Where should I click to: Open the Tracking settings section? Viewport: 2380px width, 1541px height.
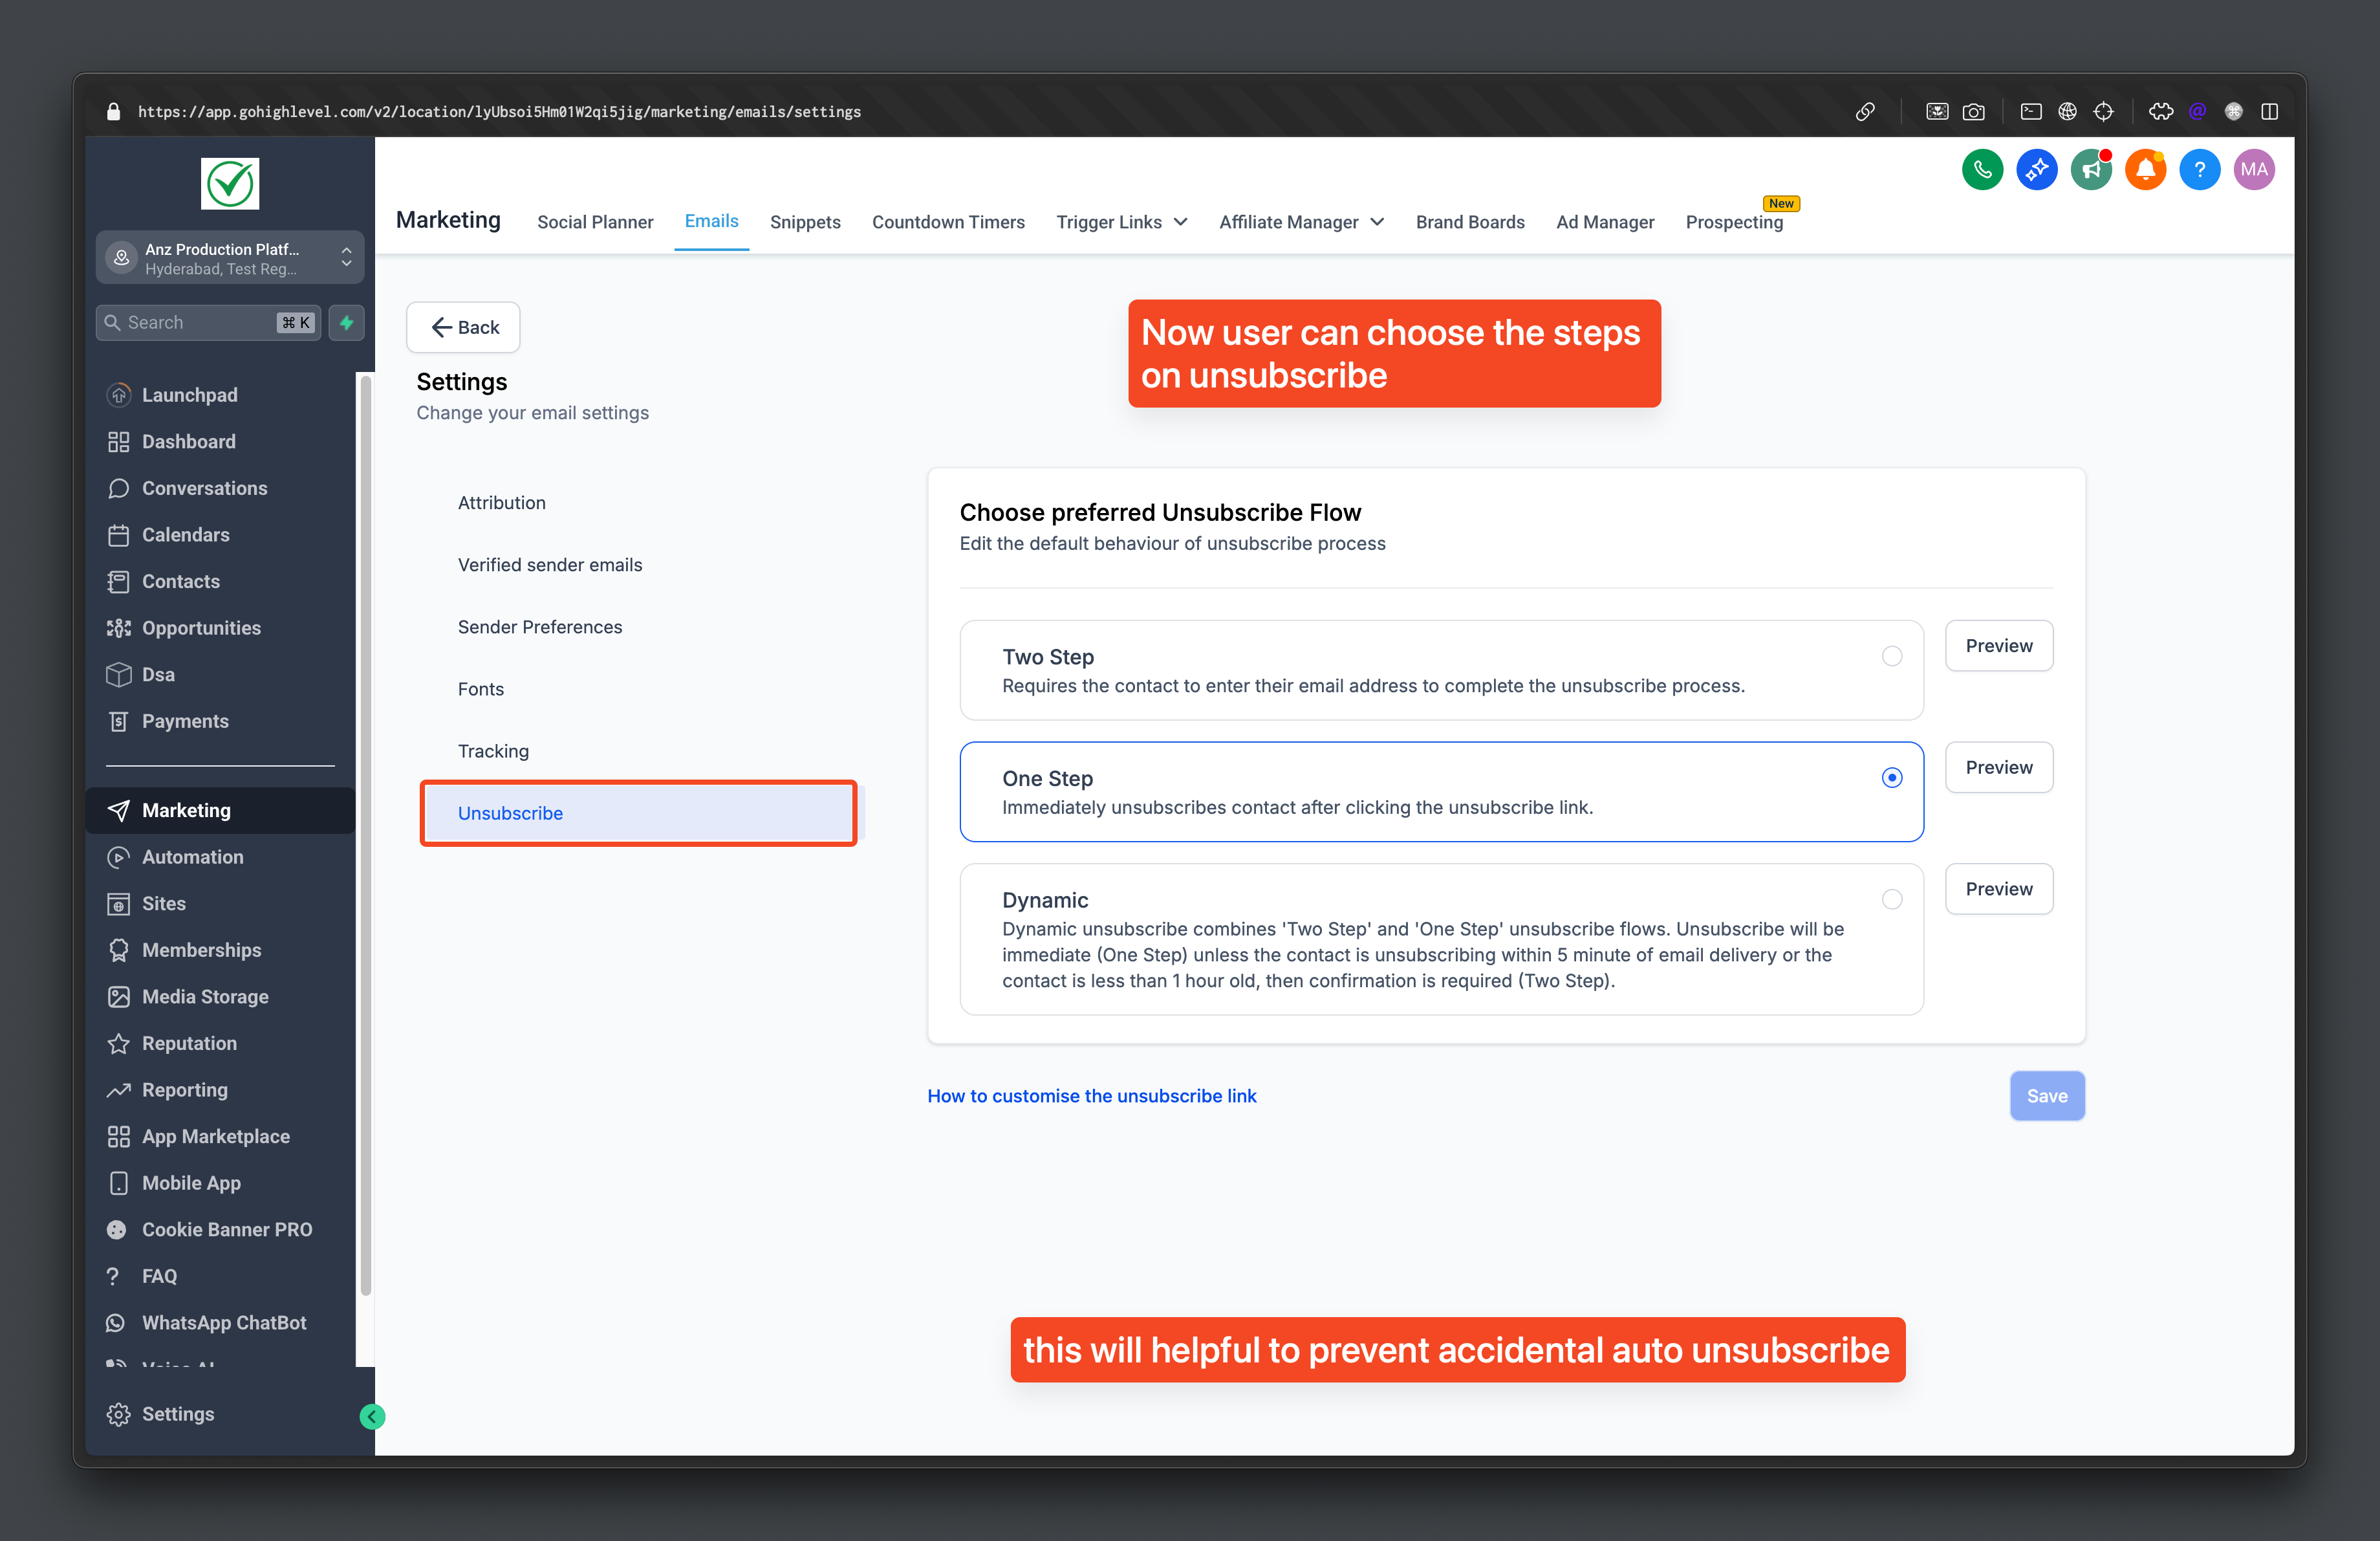pyautogui.click(x=493, y=751)
